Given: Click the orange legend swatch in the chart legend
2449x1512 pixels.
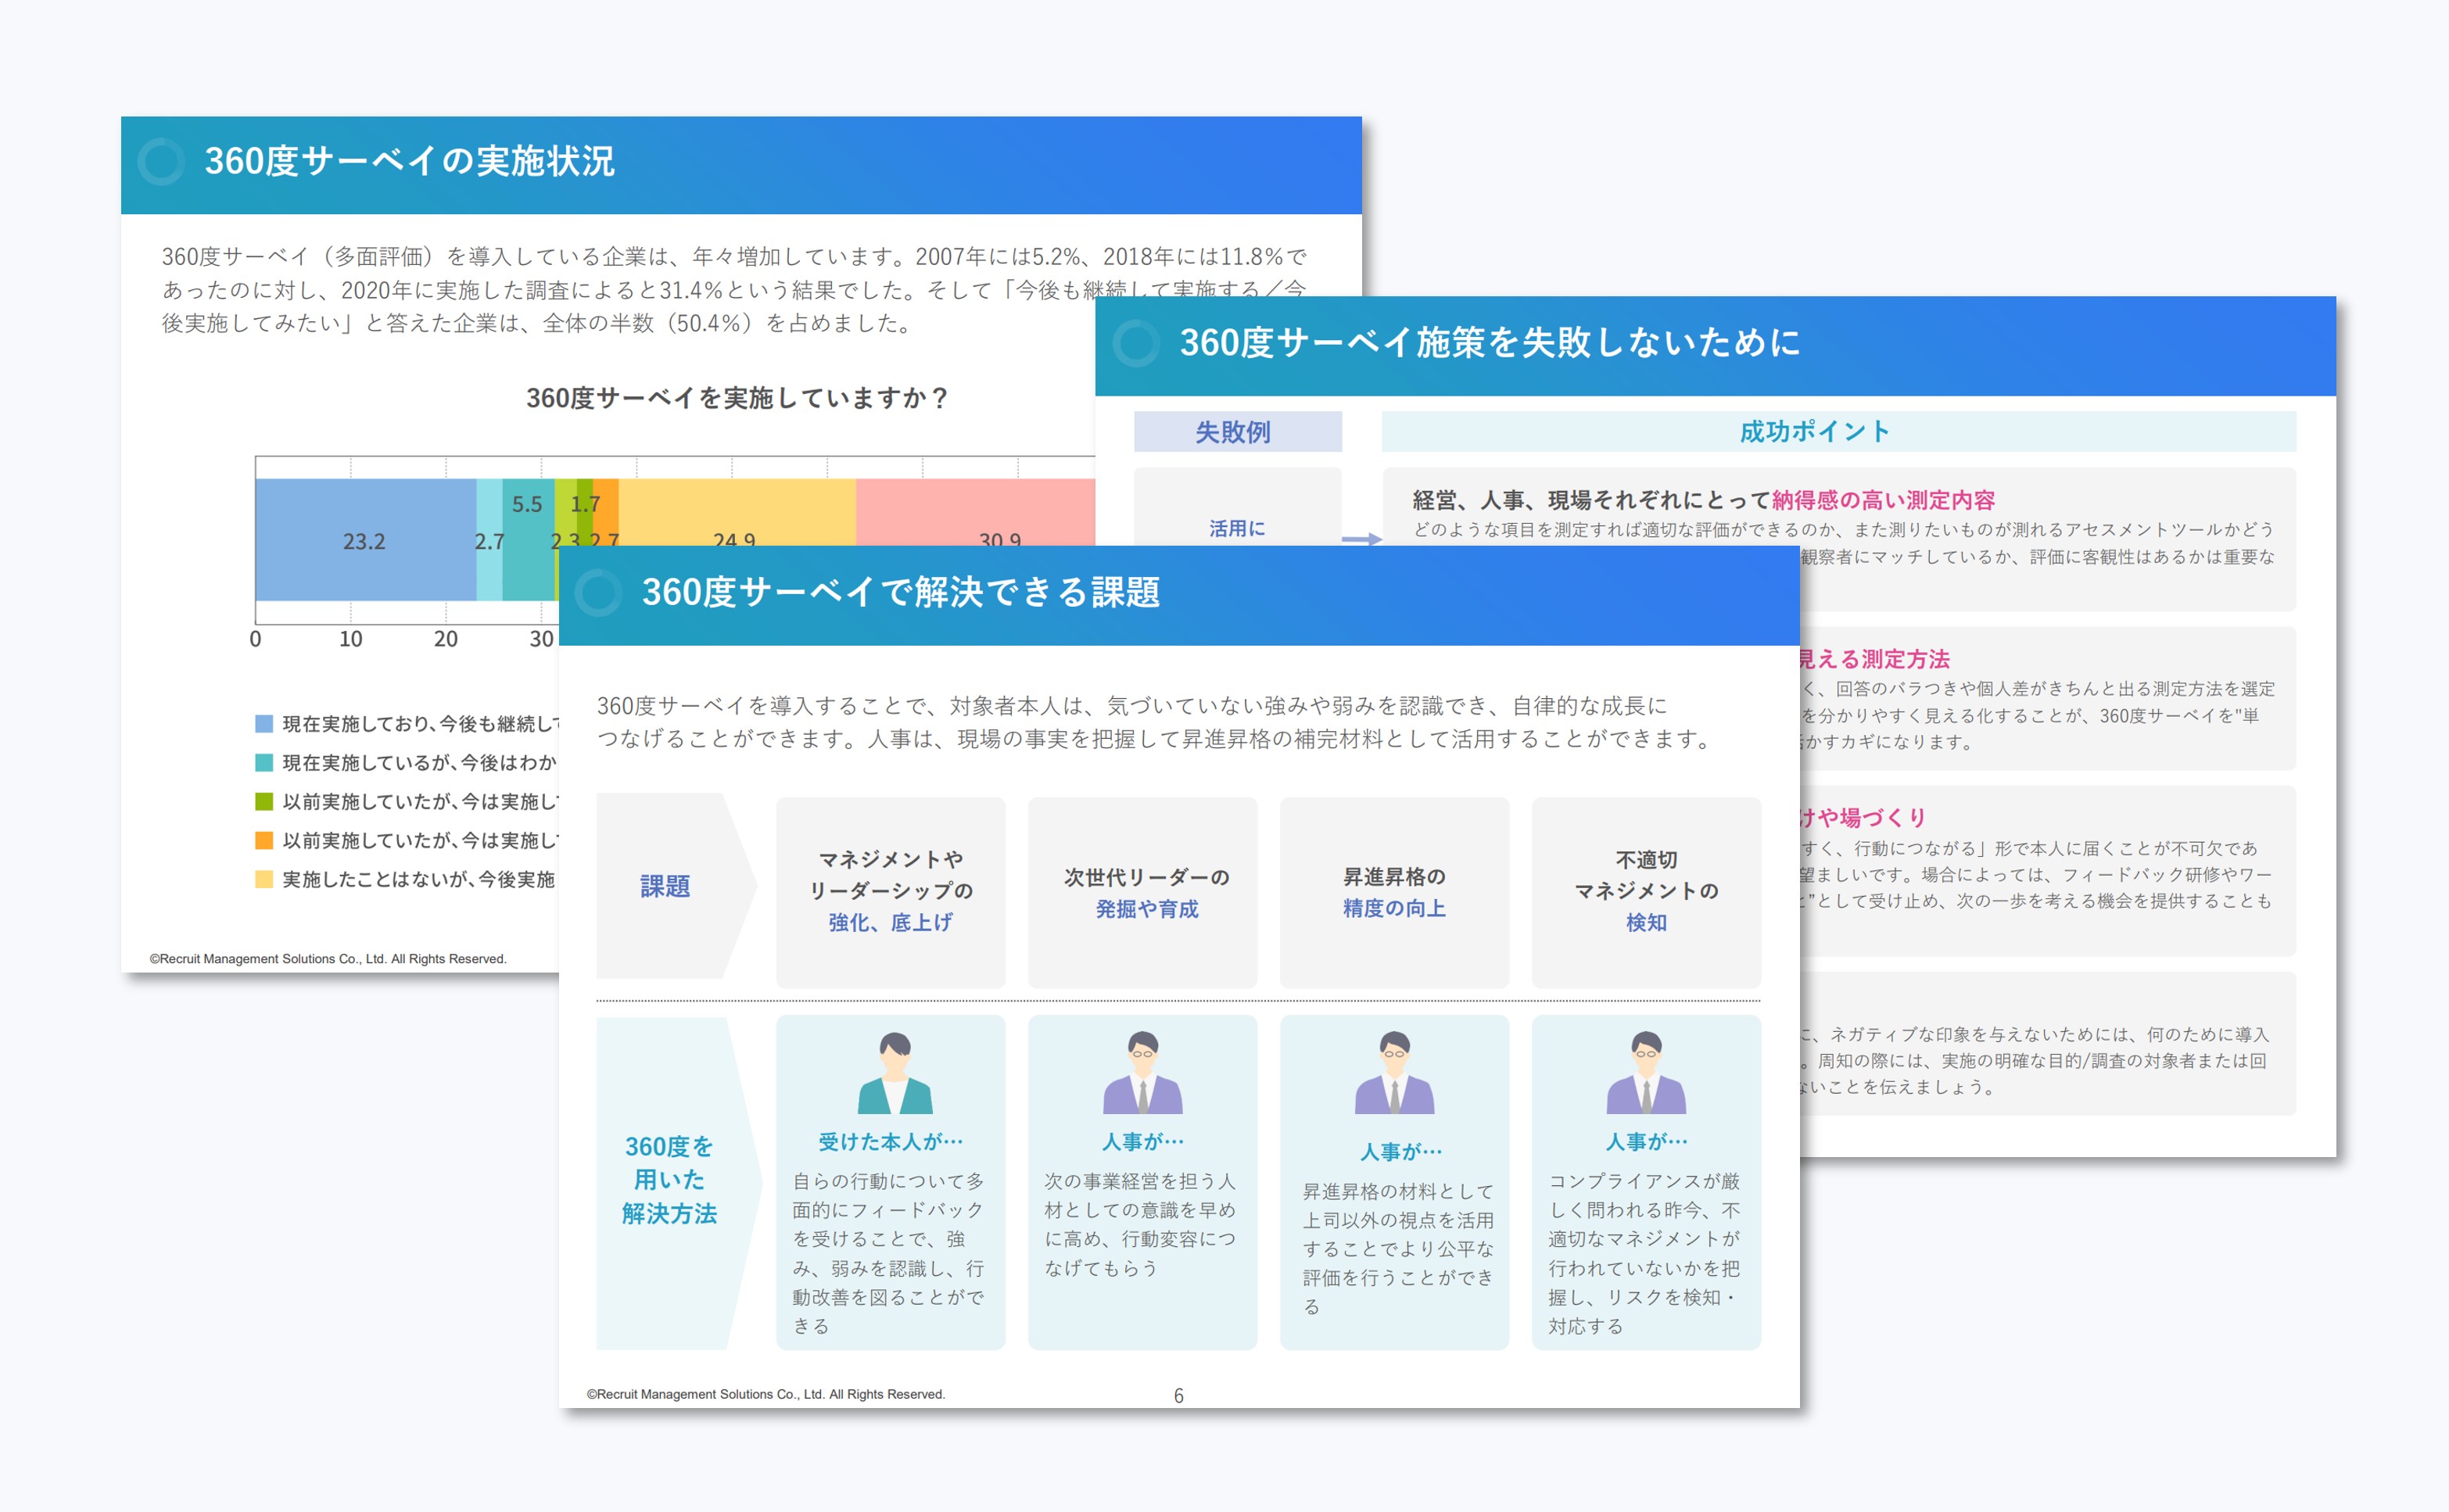Looking at the screenshot, I should tap(264, 840).
